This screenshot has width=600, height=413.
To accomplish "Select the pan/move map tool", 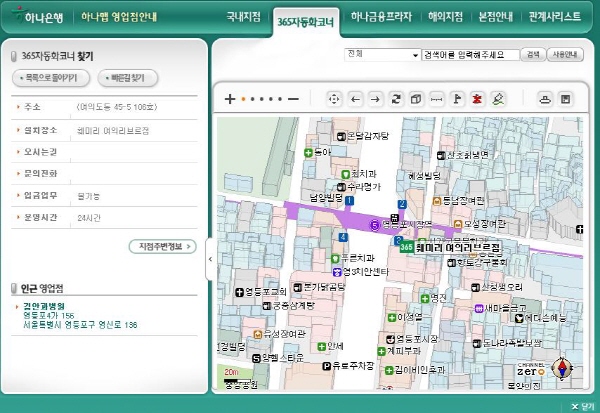I will (334, 99).
